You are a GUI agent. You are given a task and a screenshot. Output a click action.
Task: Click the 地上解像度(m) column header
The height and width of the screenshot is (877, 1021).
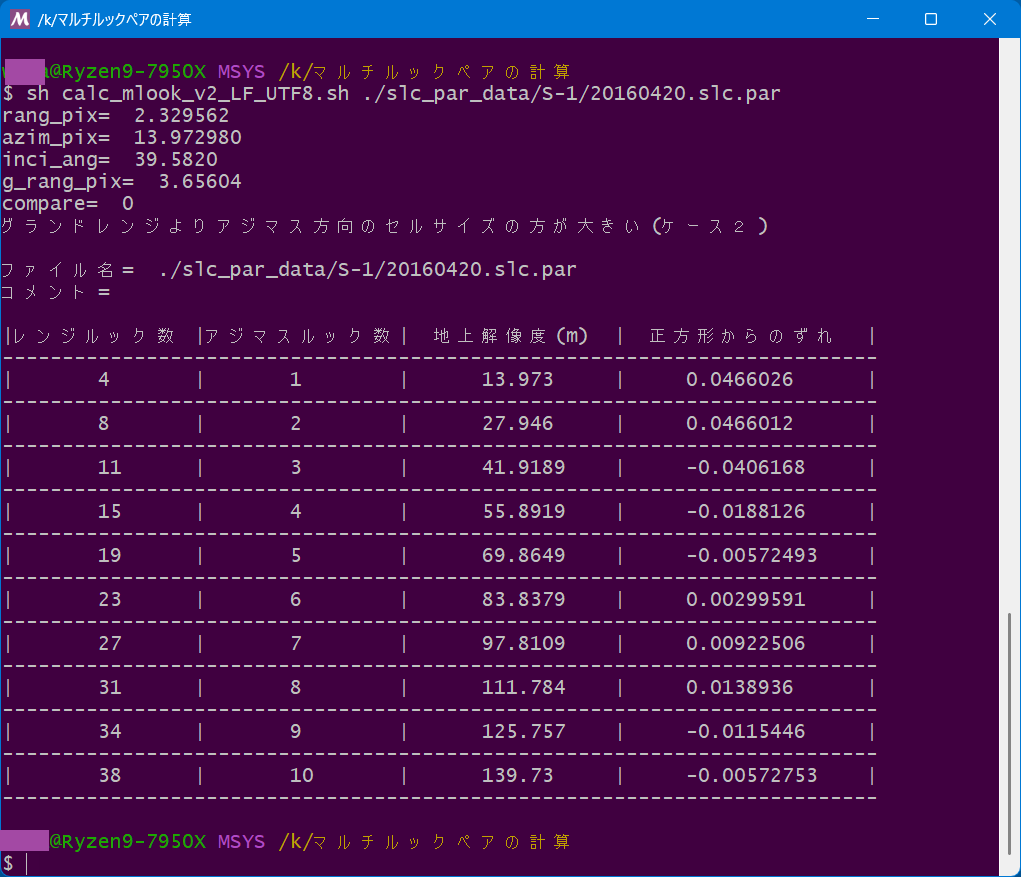(x=510, y=336)
